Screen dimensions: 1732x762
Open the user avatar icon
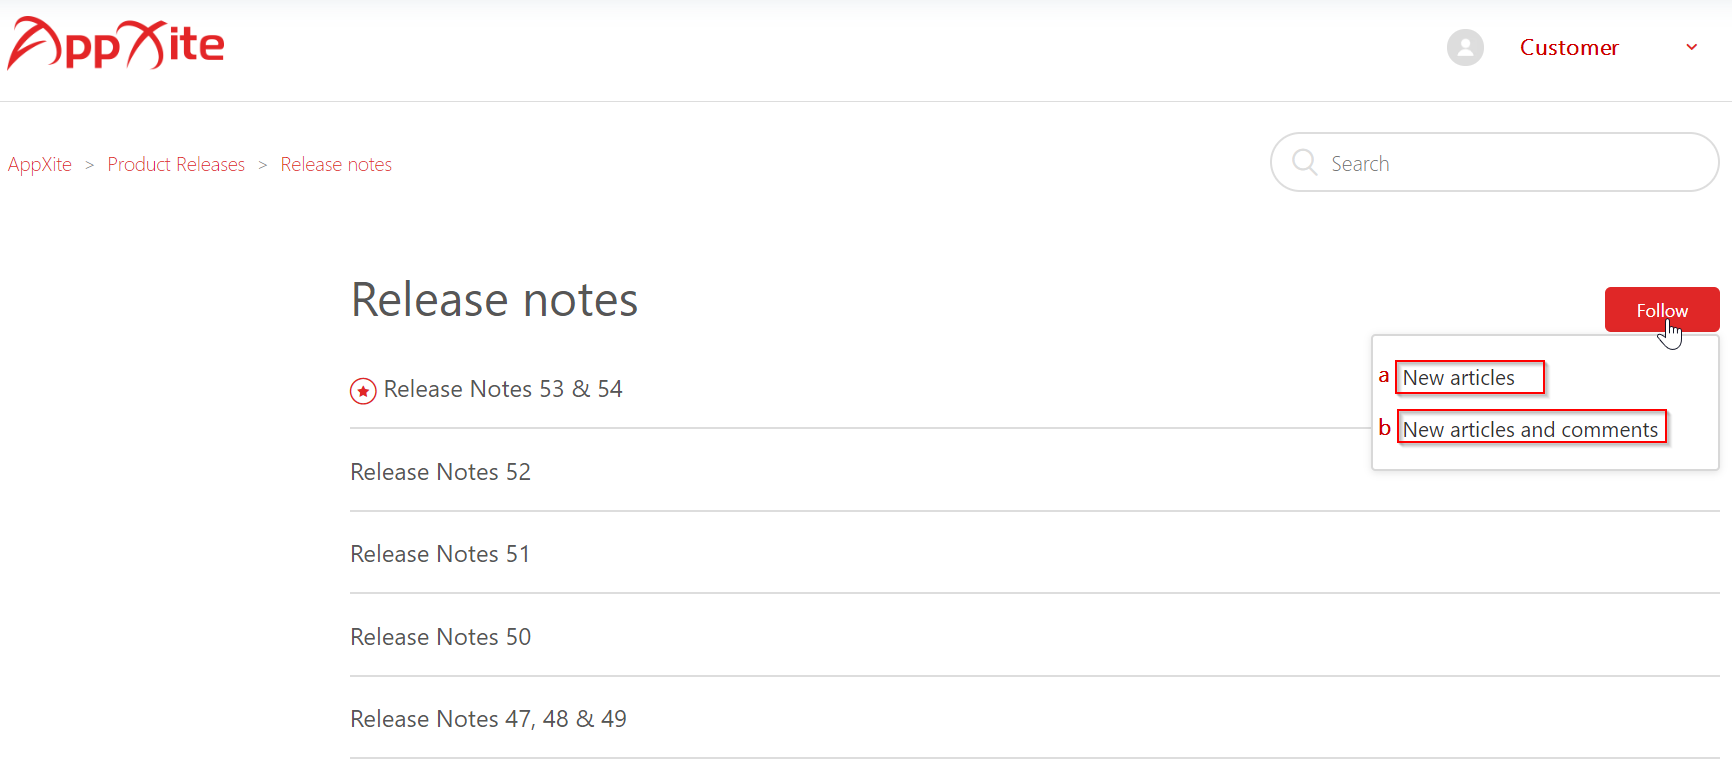[x=1465, y=47]
